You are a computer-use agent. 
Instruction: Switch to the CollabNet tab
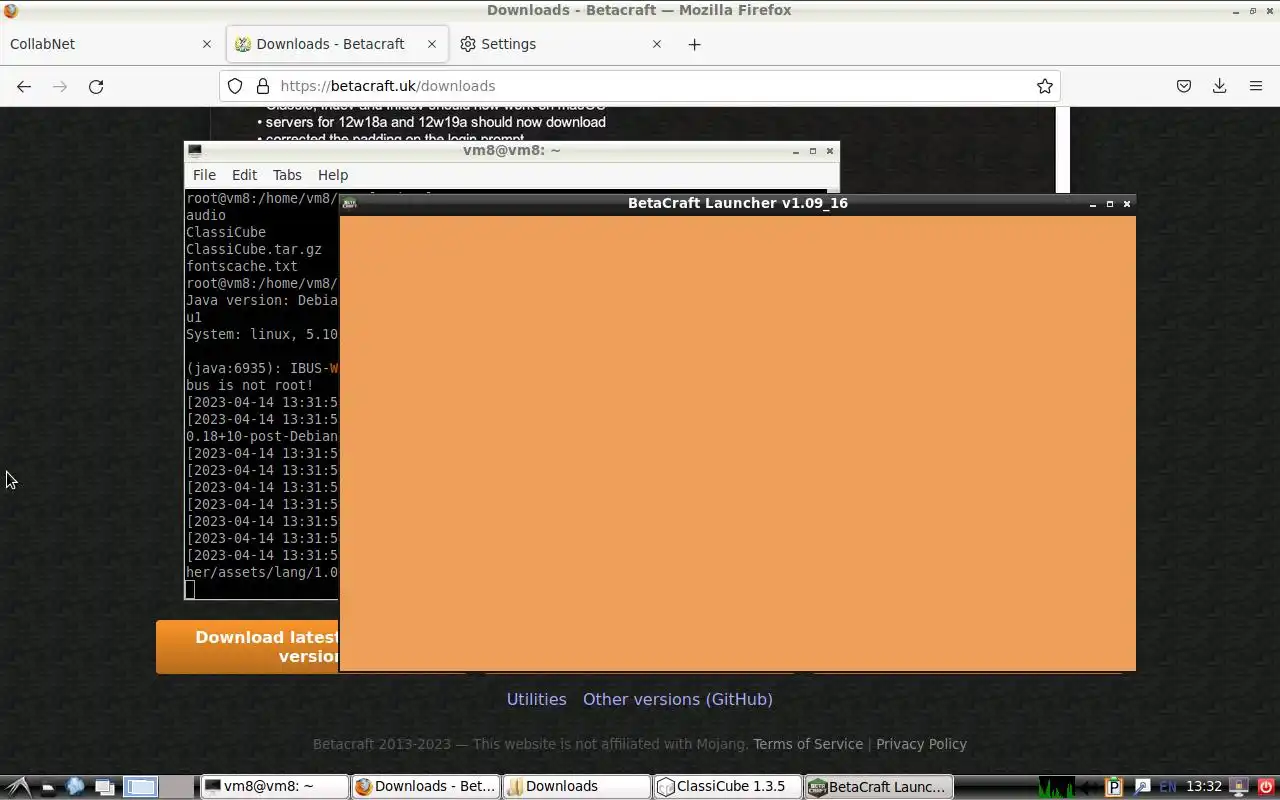pos(112,44)
